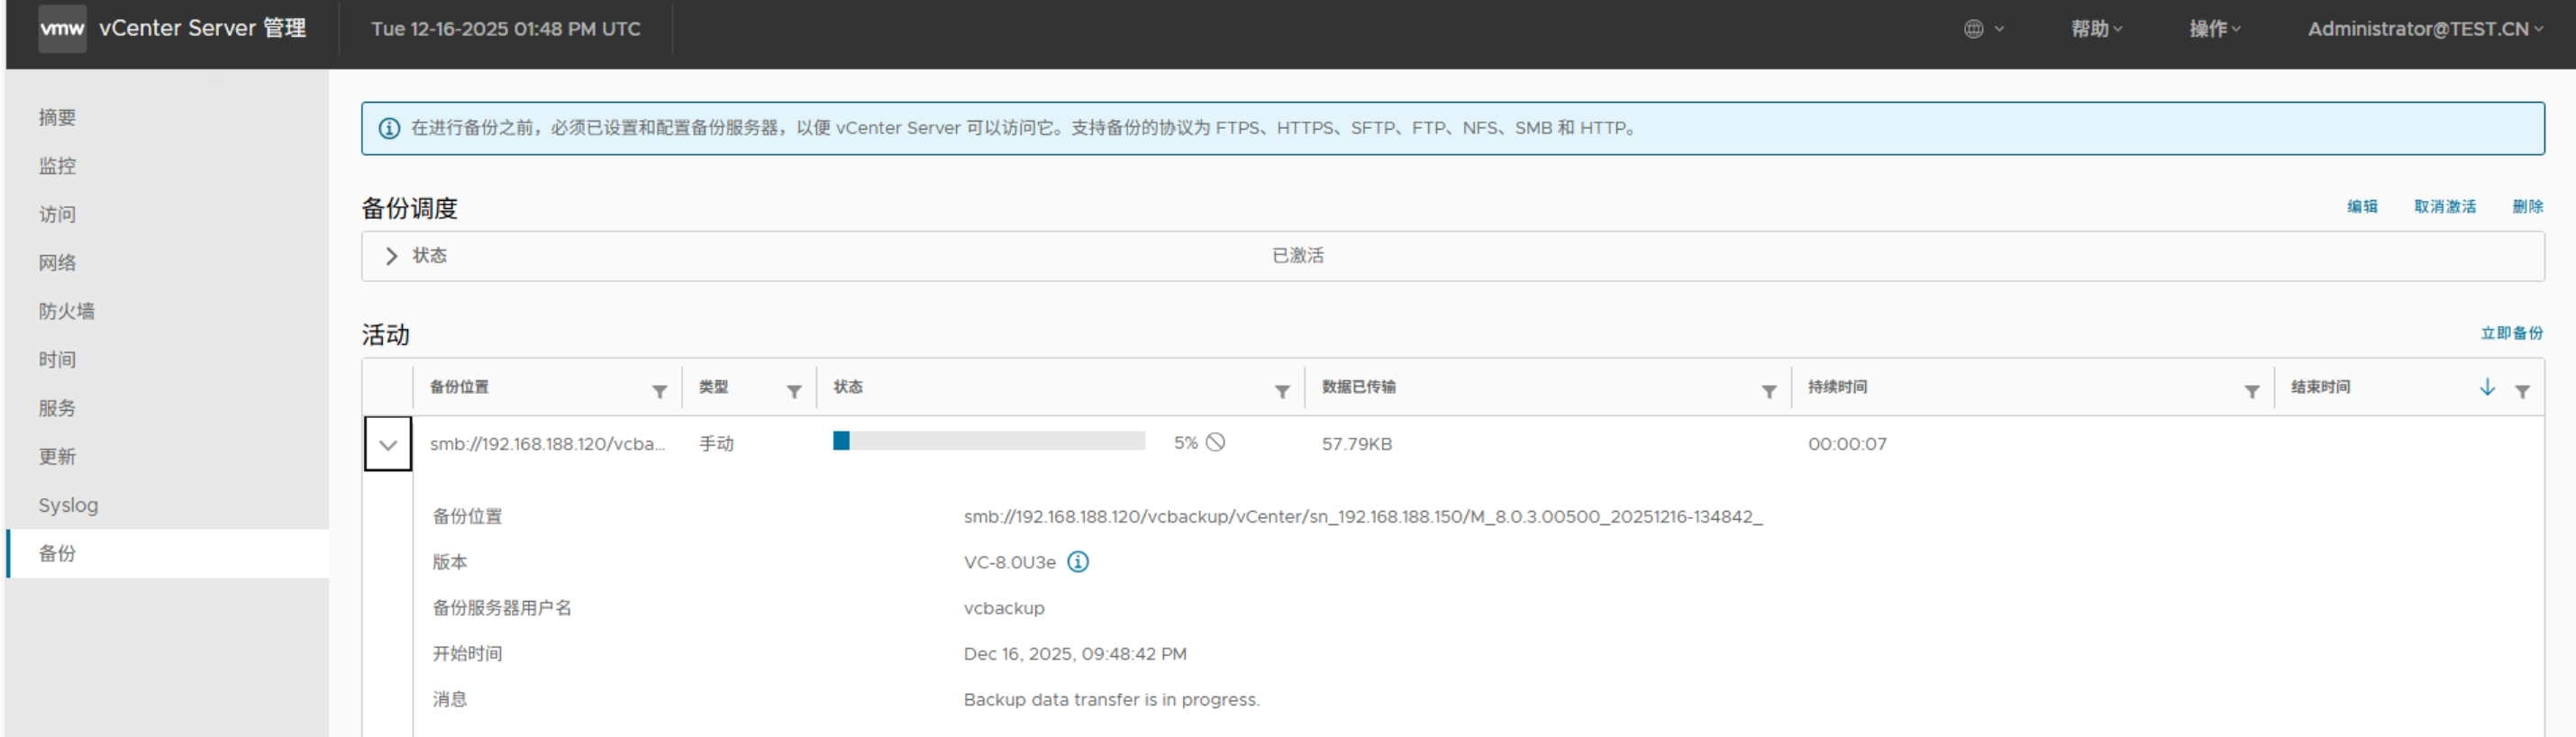
Task: Click the backup progress bar
Action: 989,441
